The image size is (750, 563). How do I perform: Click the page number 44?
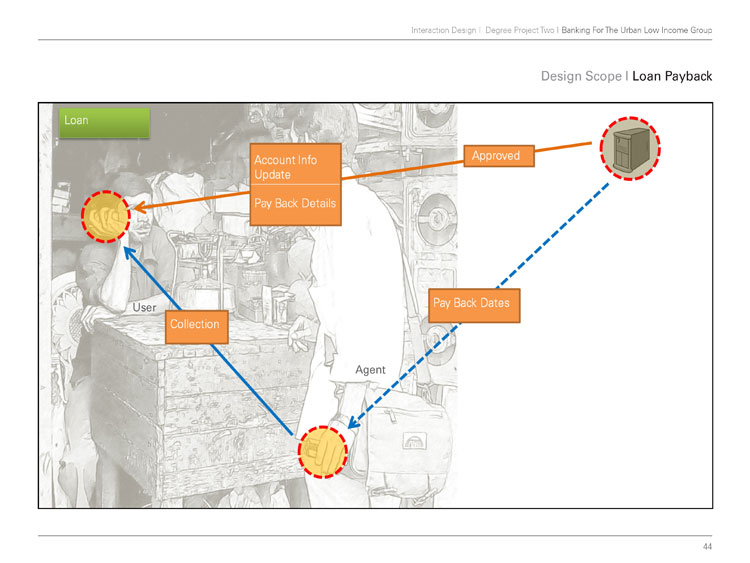click(x=707, y=546)
